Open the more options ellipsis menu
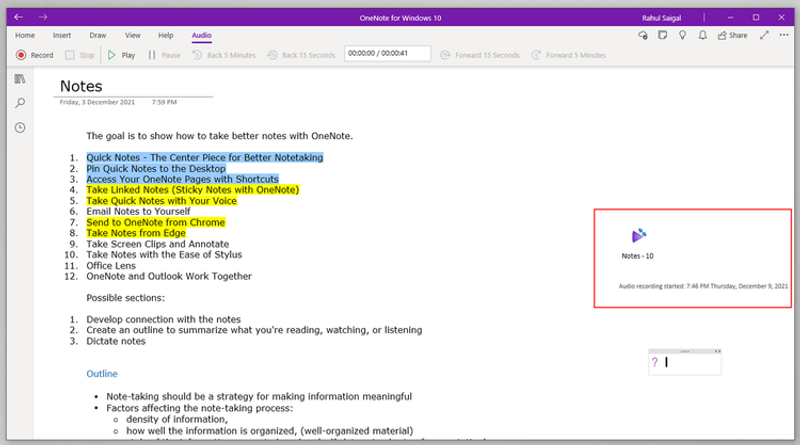The image size is (800, 445). point(784,35)
